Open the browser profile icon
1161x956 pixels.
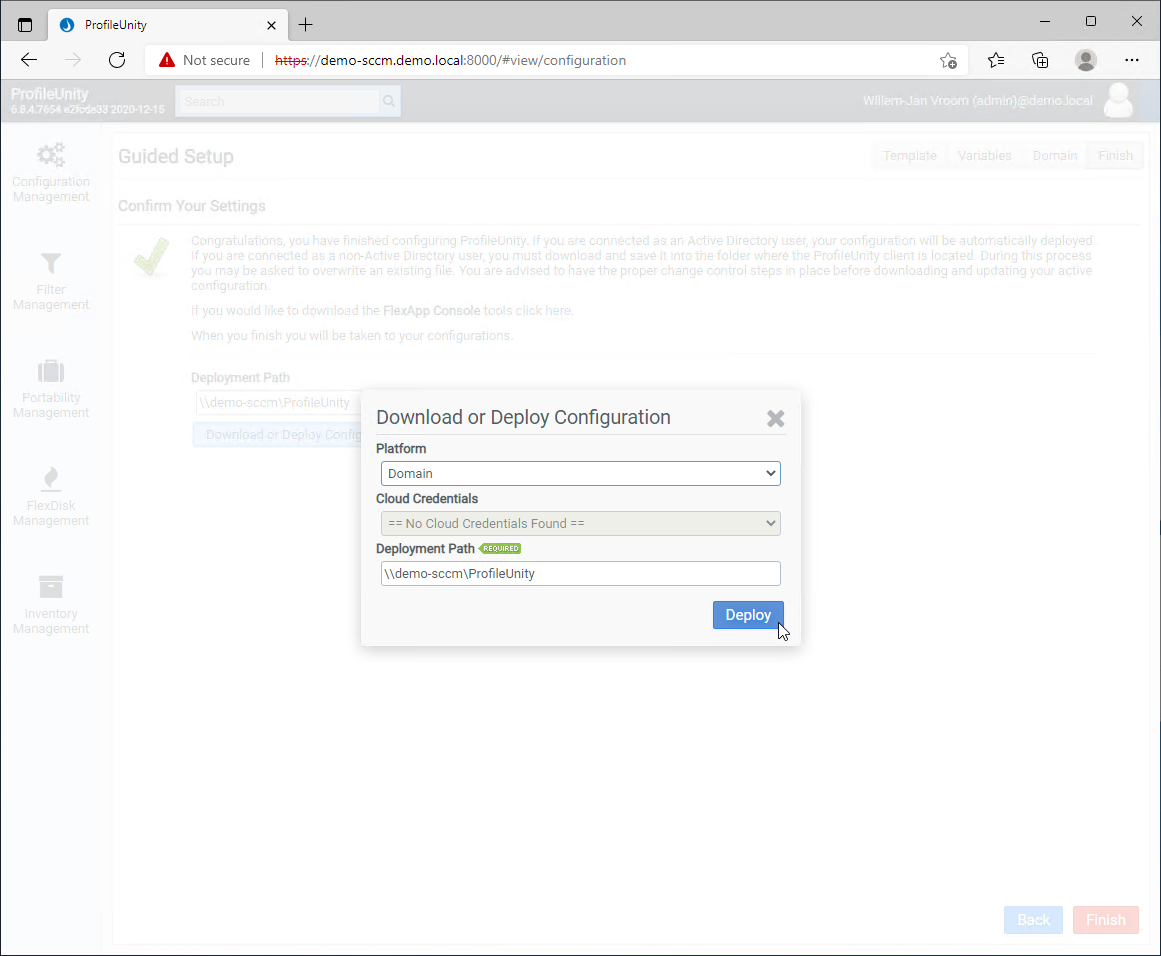pyautogui.click(x=1085, y=60)
